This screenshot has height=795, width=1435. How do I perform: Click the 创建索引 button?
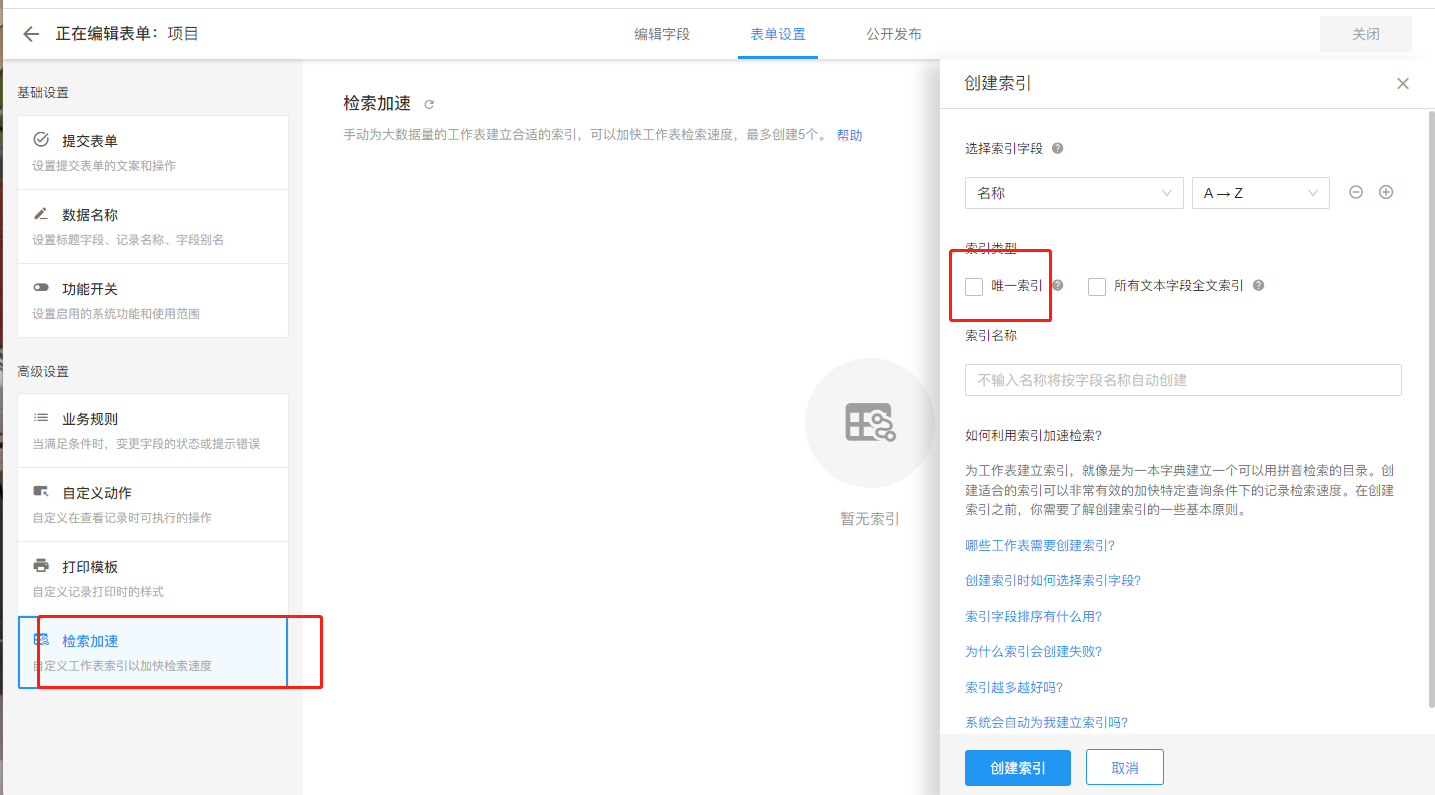click(x=1017, y=768)
